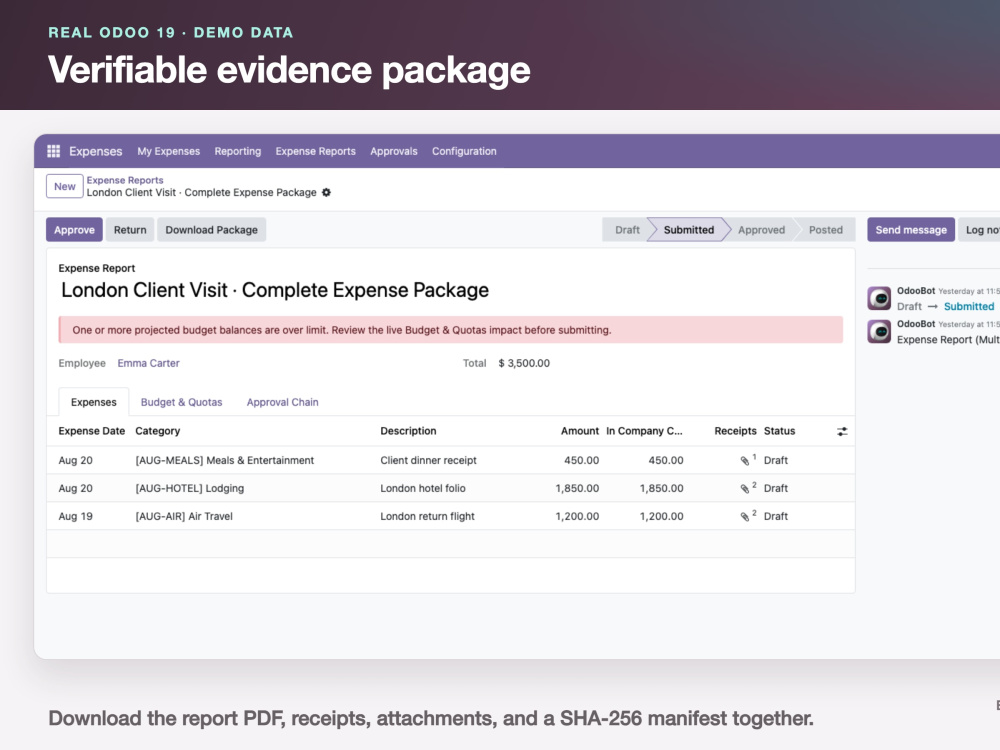Click OdooBot avatar on Expense Report message

879,331
